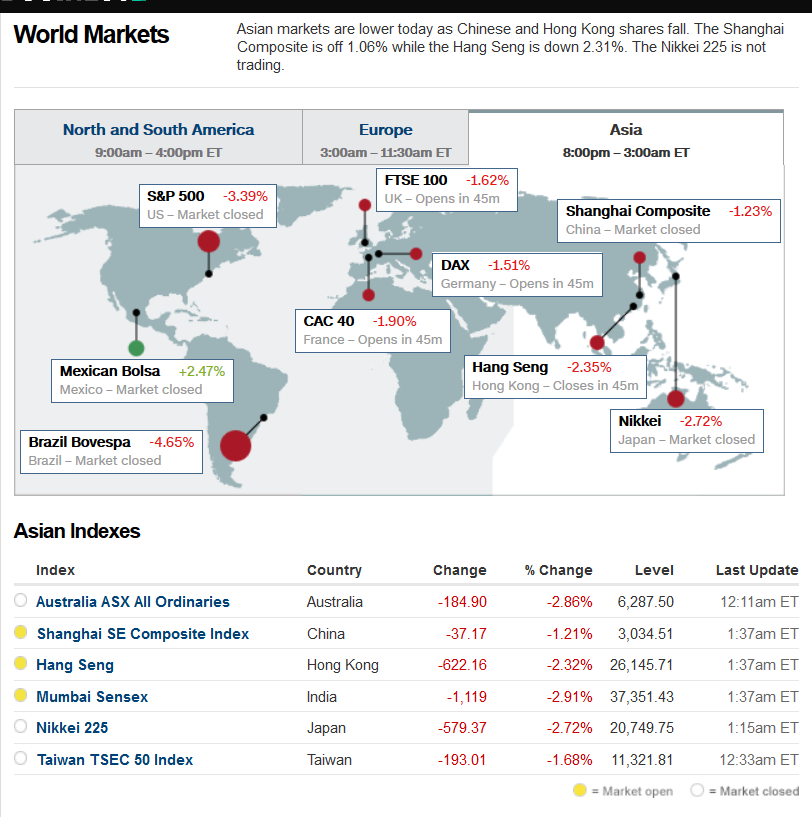This screenshot has height=817, width=812.
Task: Open the Nikkei Japan map info box
Action: point(686,431)
